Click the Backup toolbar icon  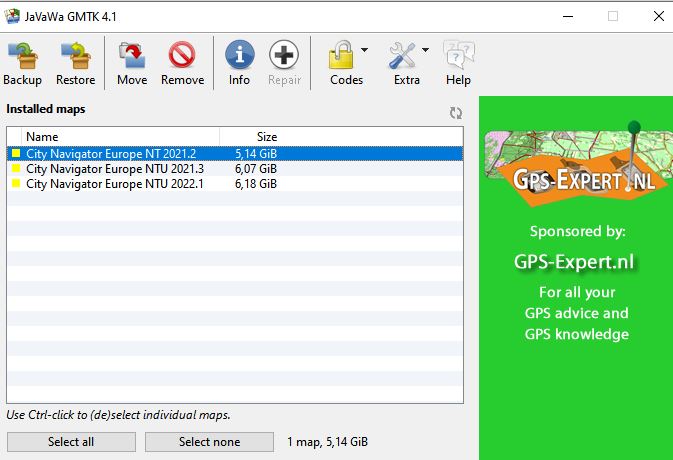[23, 56]
